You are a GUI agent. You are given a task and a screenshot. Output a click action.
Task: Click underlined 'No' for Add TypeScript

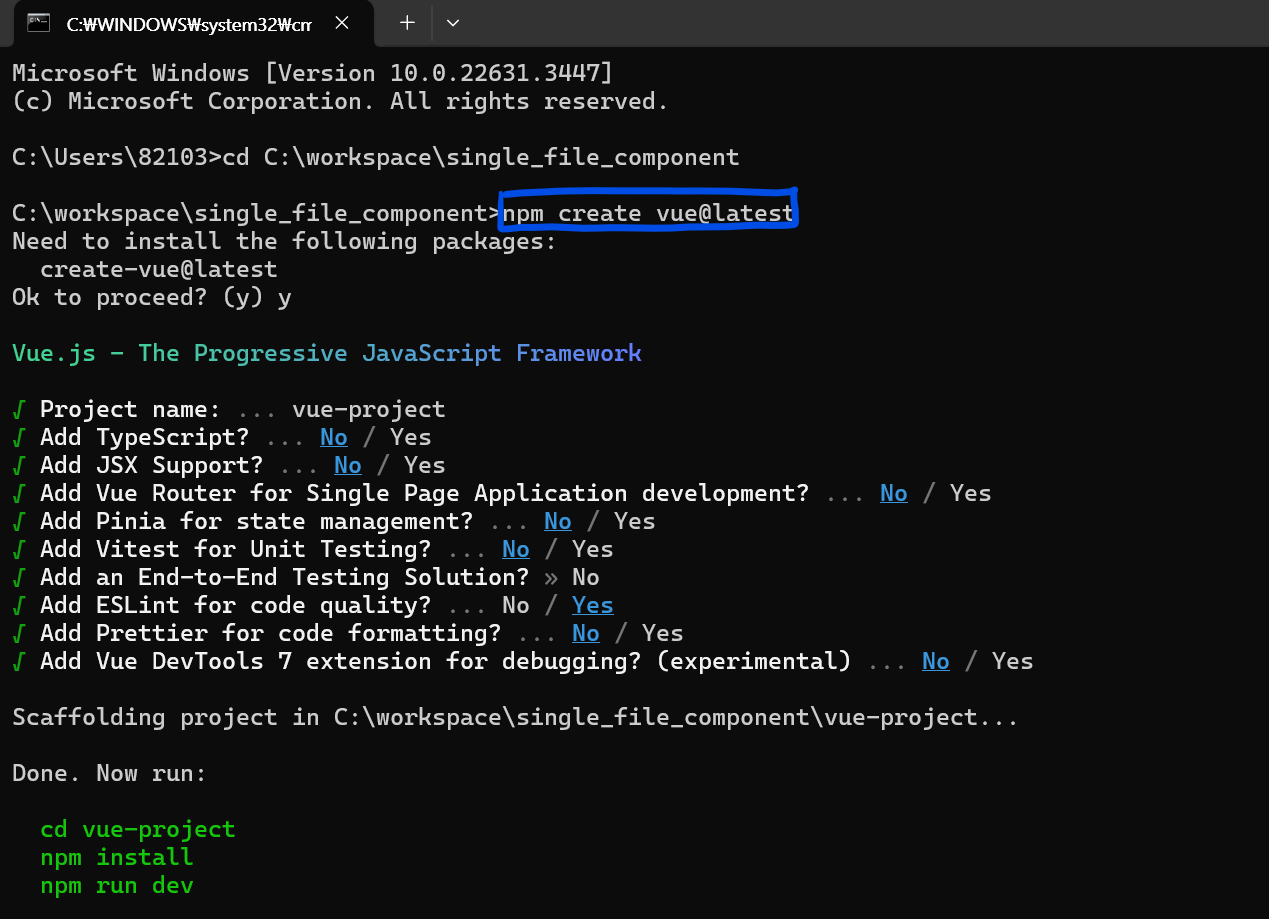point(334,437)
